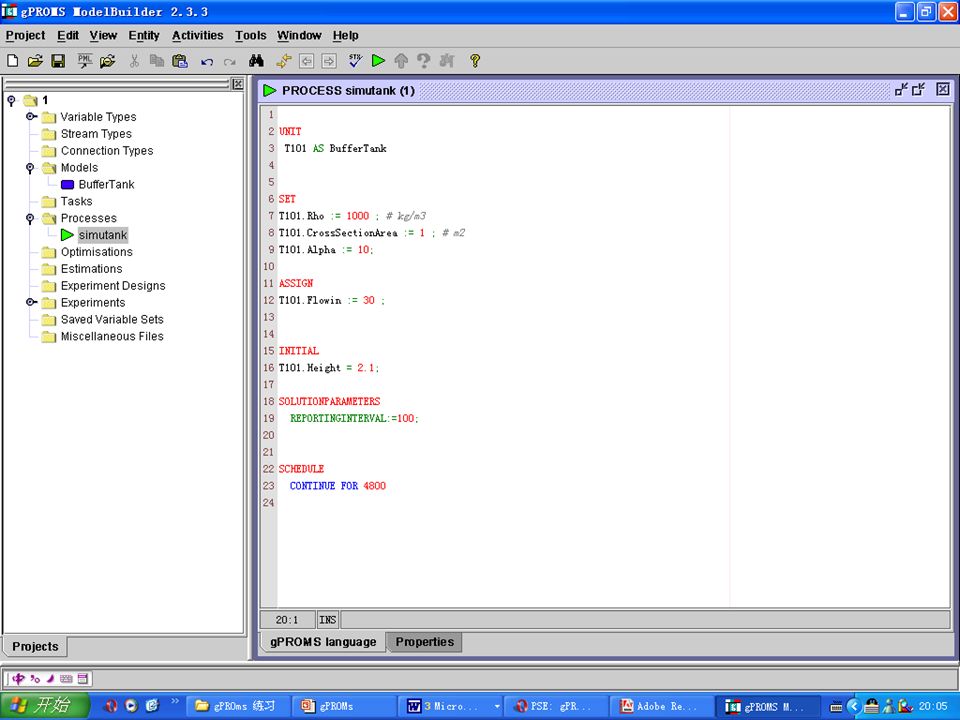Open the View menu

tap(103, 36)
